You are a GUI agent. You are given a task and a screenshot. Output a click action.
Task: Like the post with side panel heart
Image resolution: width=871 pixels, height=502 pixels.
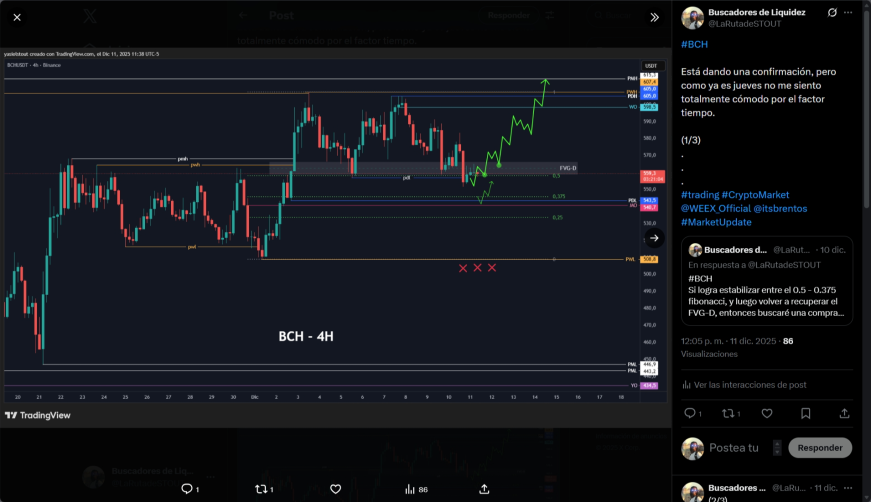767,413
